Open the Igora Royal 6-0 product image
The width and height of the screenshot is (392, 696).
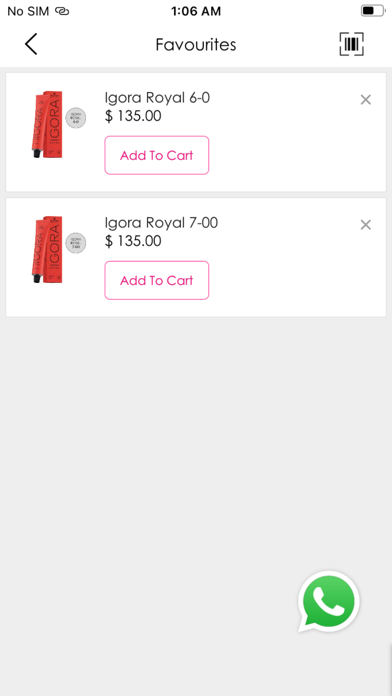pos(47,124)
